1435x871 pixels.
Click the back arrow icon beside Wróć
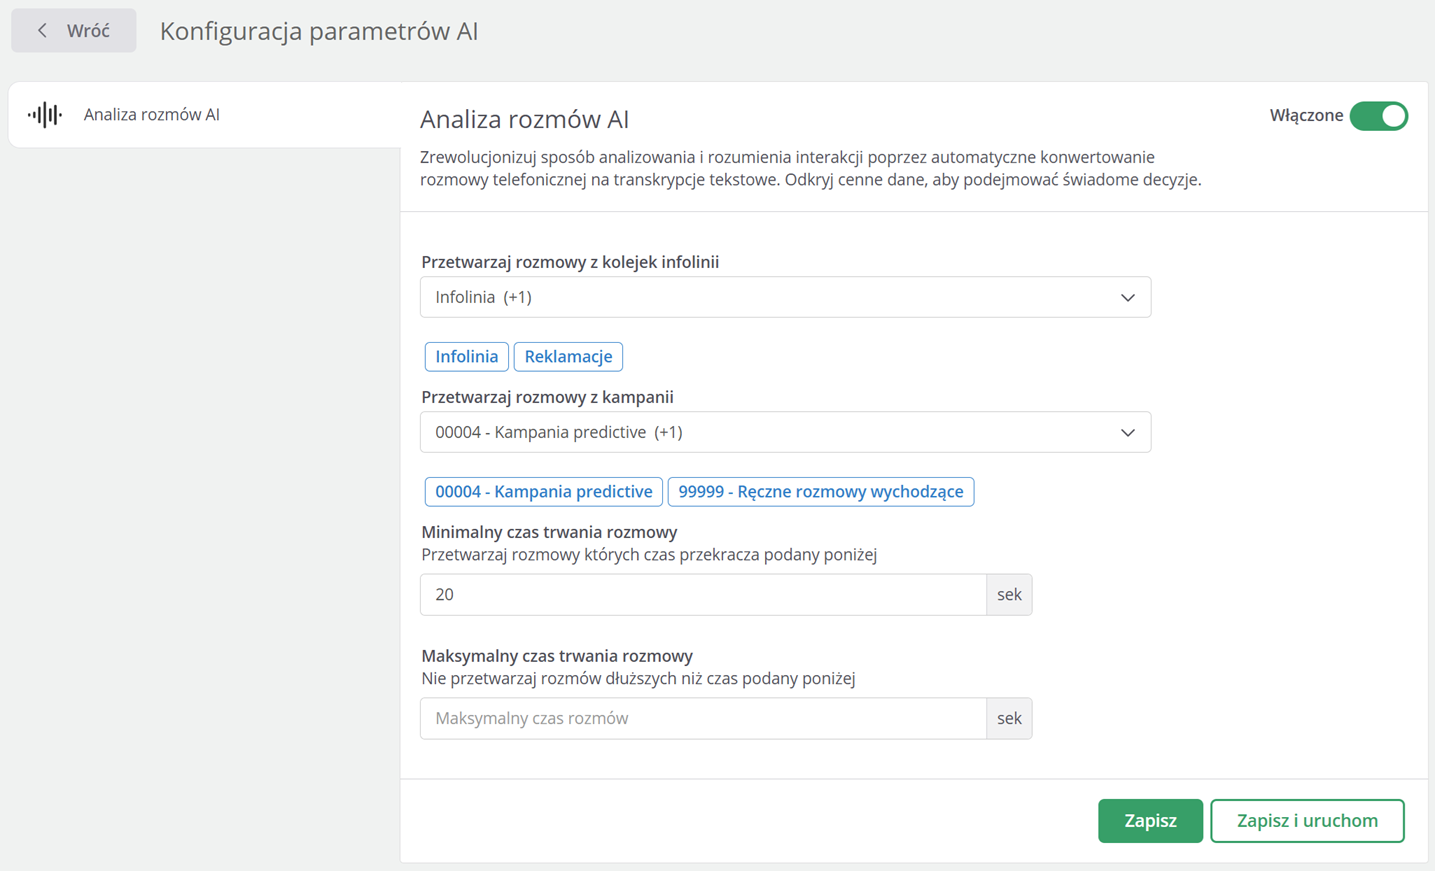click(42, 31)
